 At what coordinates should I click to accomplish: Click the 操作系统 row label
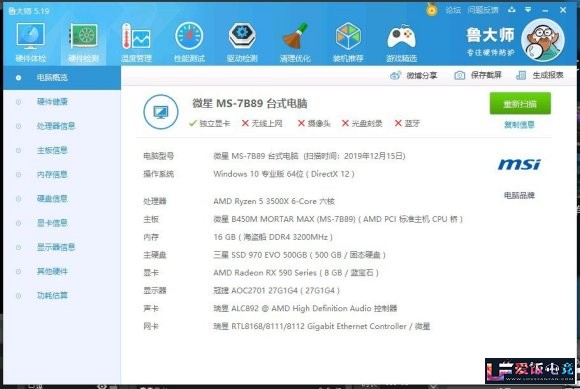point(159,174)
